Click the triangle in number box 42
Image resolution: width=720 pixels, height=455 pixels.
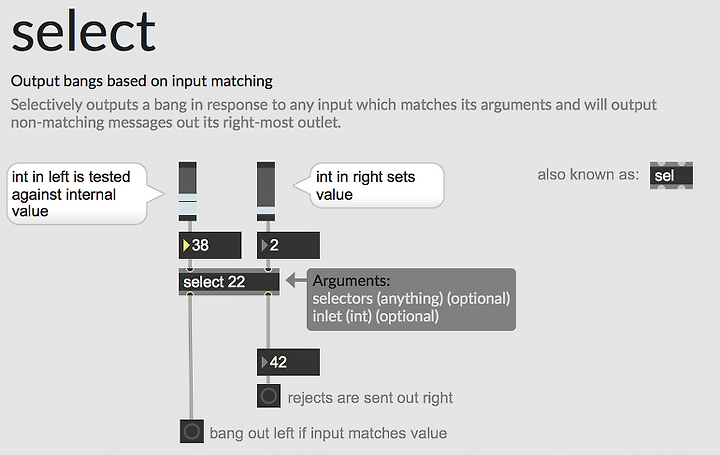click(x=264, y=362)
